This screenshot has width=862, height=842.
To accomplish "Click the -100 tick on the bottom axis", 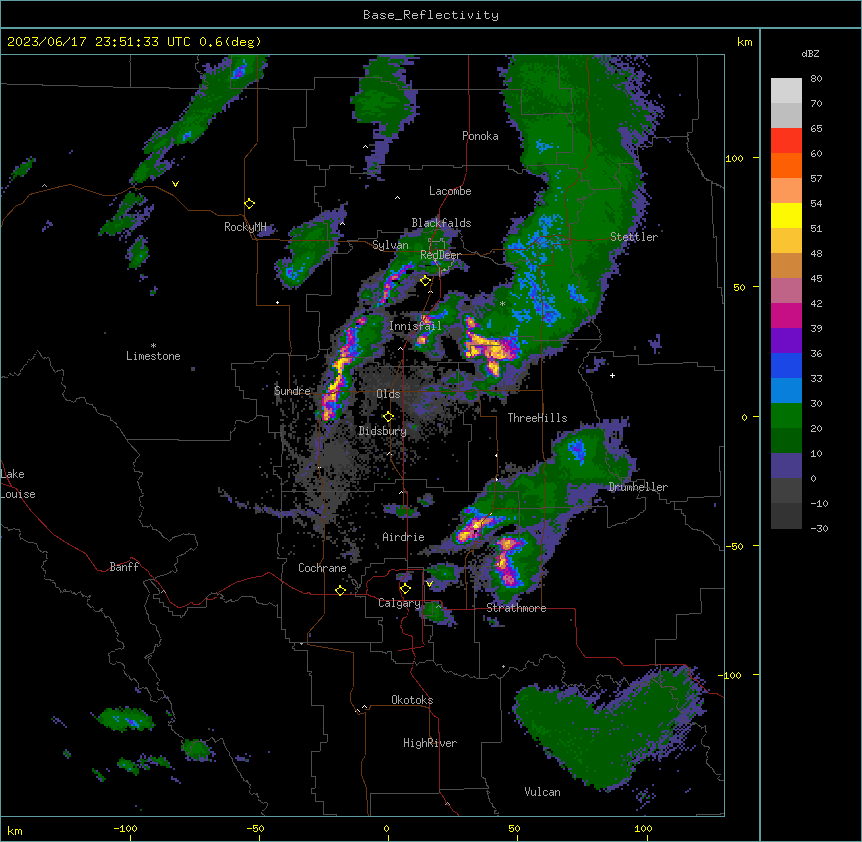I will 126,828.
